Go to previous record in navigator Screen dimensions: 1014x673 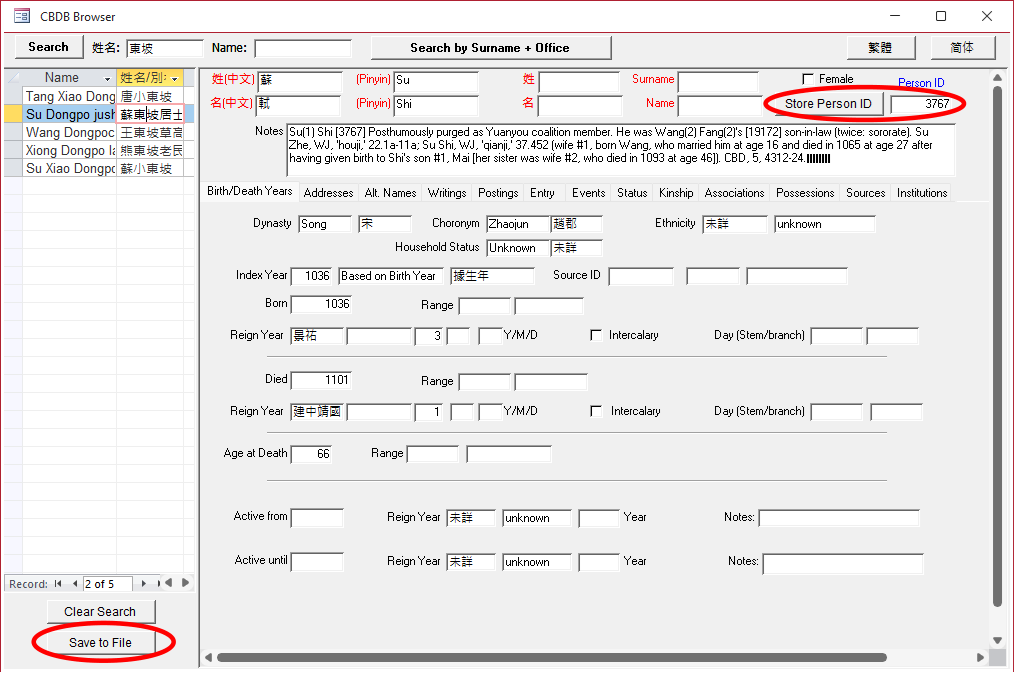[73, 583]
